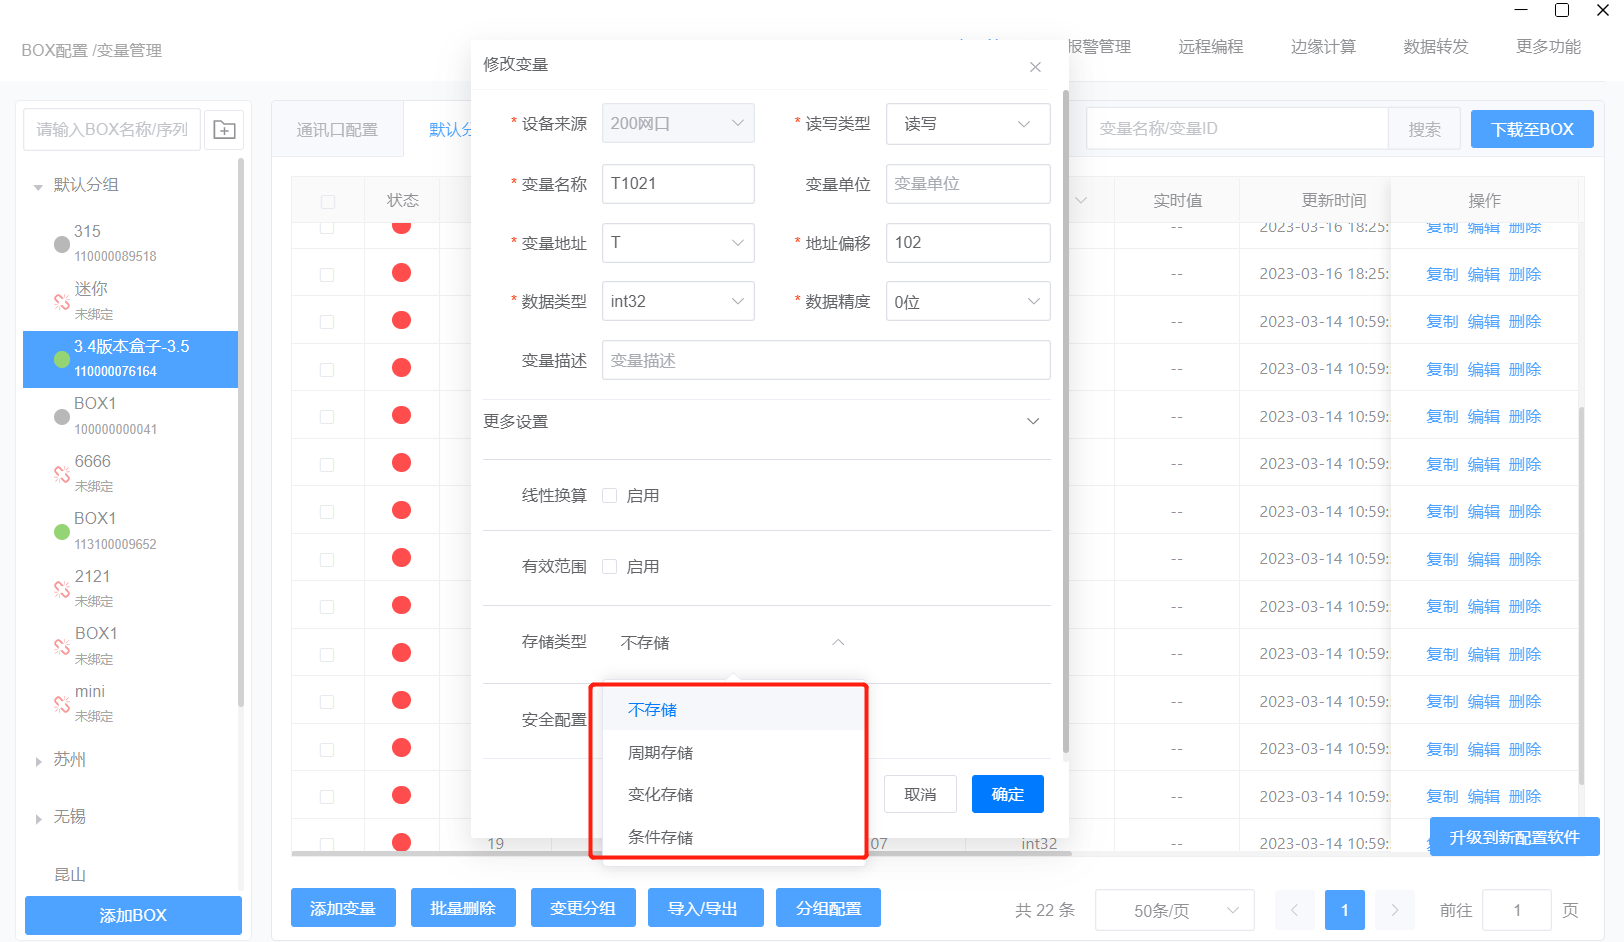Click the 变量名称/变量ID search field

click(1237, 129)
